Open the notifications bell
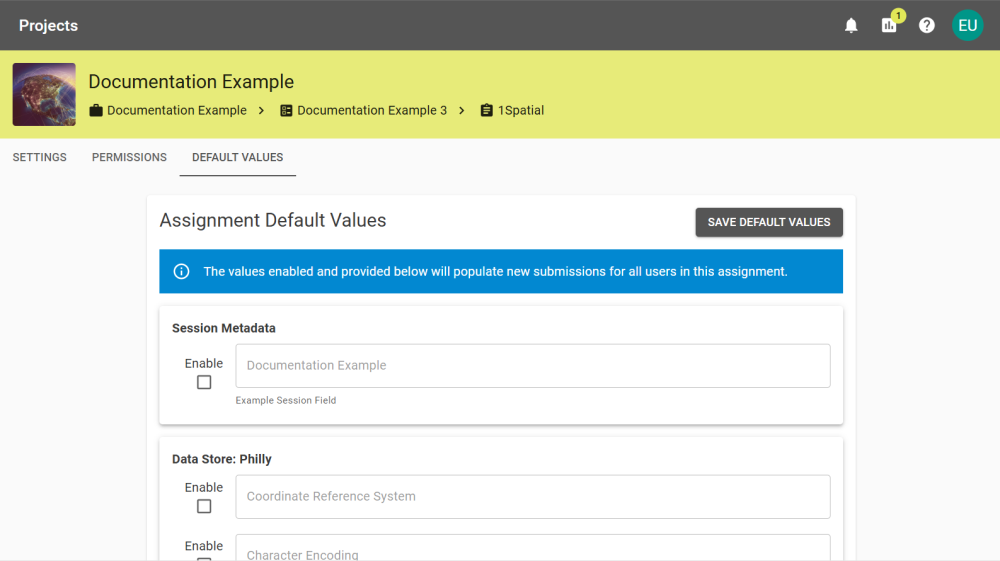 click(x=851, y=26)
